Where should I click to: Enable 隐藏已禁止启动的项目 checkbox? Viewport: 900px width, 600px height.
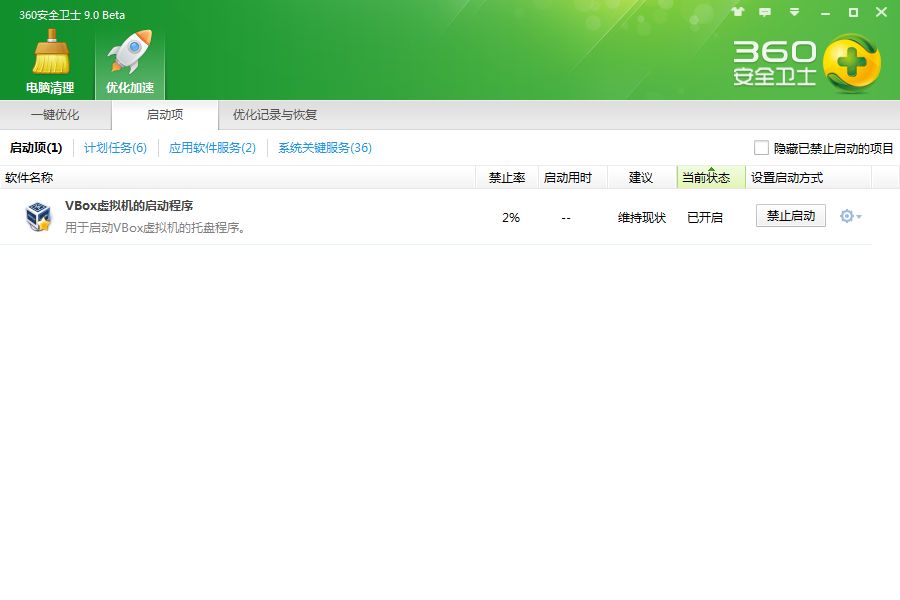[x=760, y=147]
